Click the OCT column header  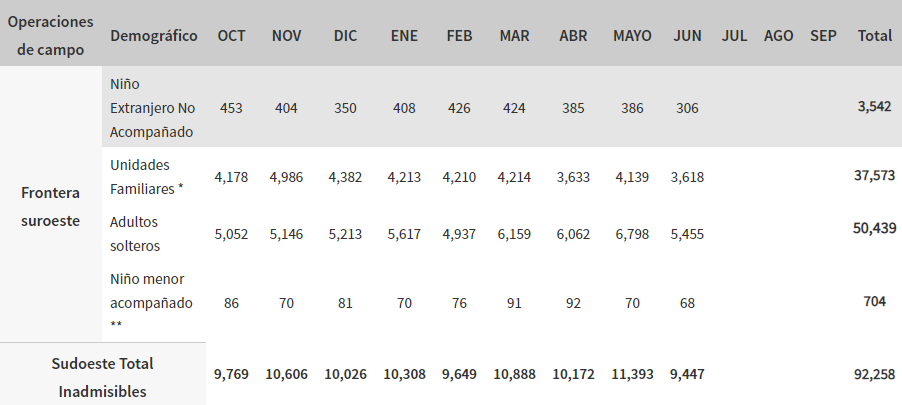point(231,36)
